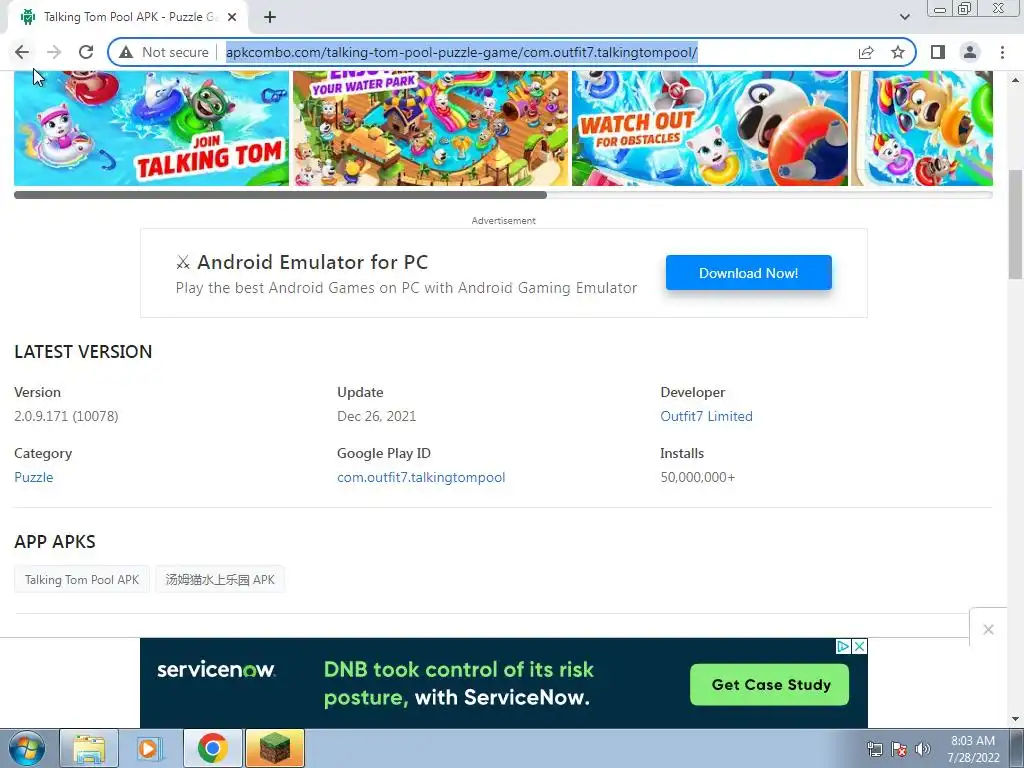Click the taskbar clock showing 8:03 AM
This screenshot has width=1024, height=768.
click(x=973, y=749)
